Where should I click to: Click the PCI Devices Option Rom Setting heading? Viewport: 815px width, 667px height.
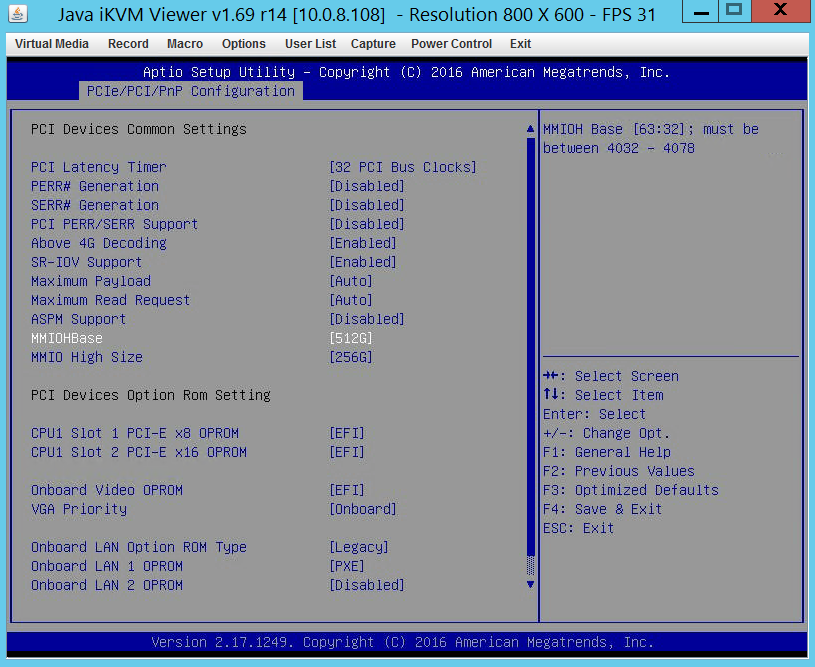pos(151,395)
